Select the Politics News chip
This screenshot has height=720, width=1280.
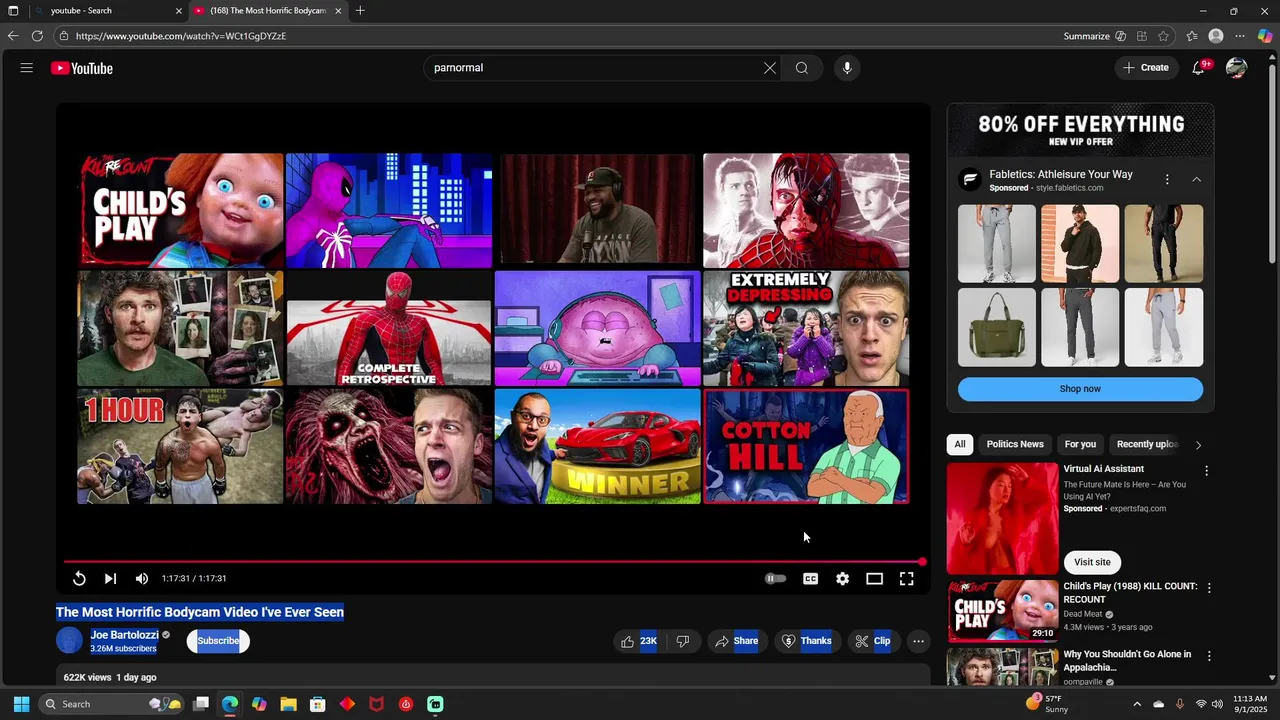[x=1015, y=444]
